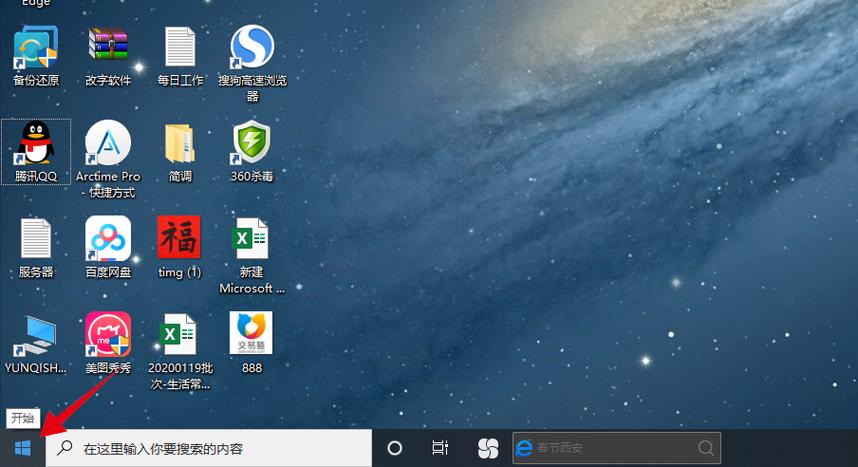
Task: Open Task View on the taskbar
Action: pos(440,448)
